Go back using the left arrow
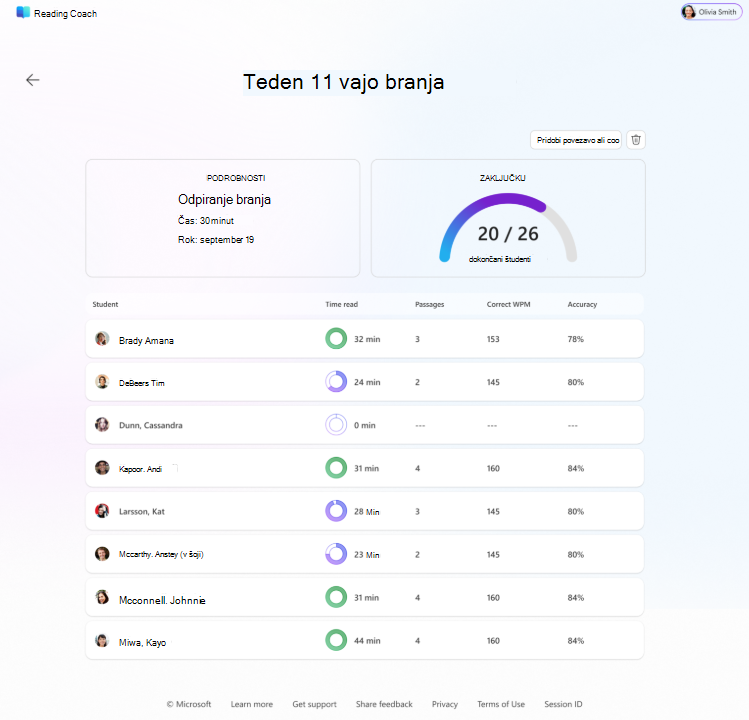Image resolution: width=749 pixels, height=720 pixels. [32, 80]
